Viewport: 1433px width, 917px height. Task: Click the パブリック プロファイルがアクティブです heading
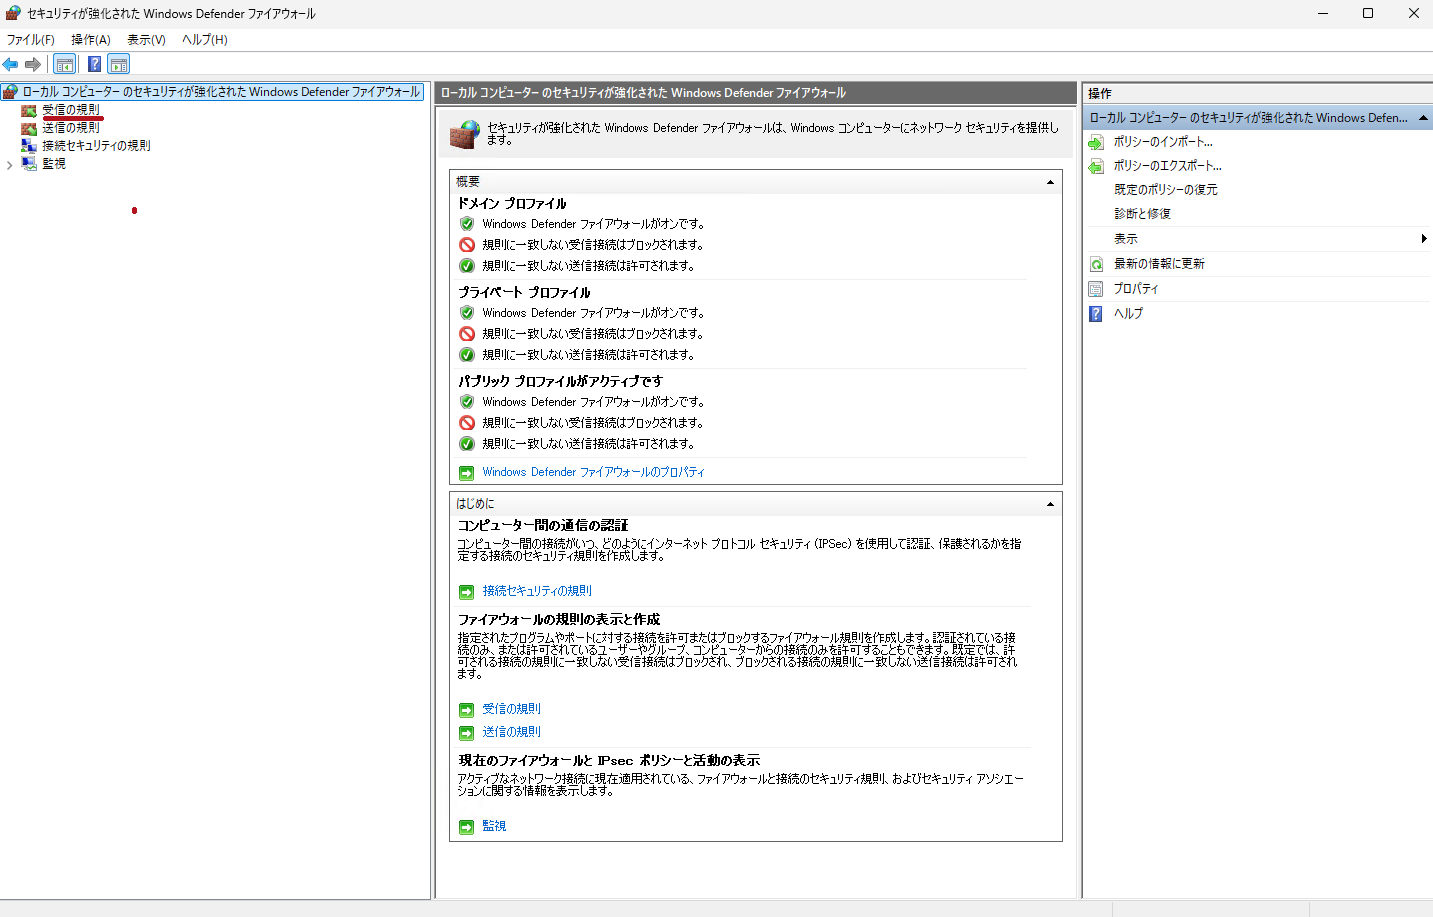[x=560, y=382]
